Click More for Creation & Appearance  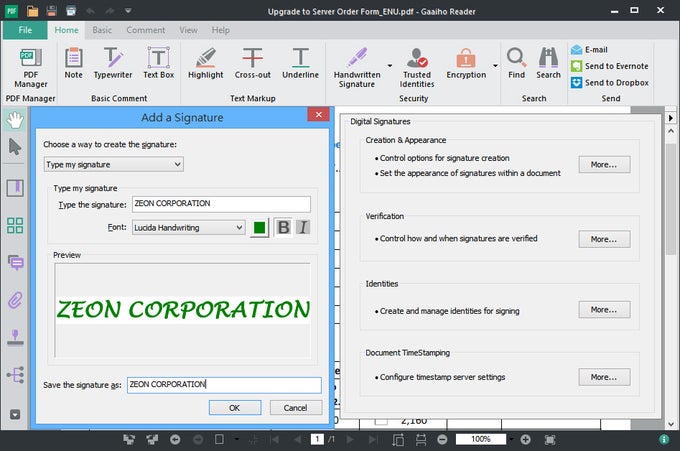(x=604, y=164)
